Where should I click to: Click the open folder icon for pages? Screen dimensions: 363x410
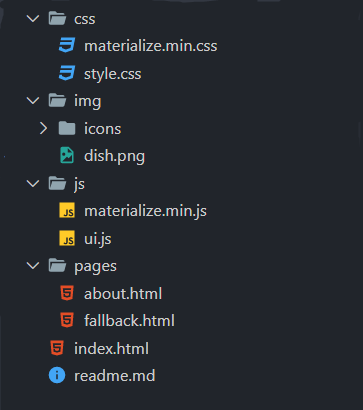57,266
